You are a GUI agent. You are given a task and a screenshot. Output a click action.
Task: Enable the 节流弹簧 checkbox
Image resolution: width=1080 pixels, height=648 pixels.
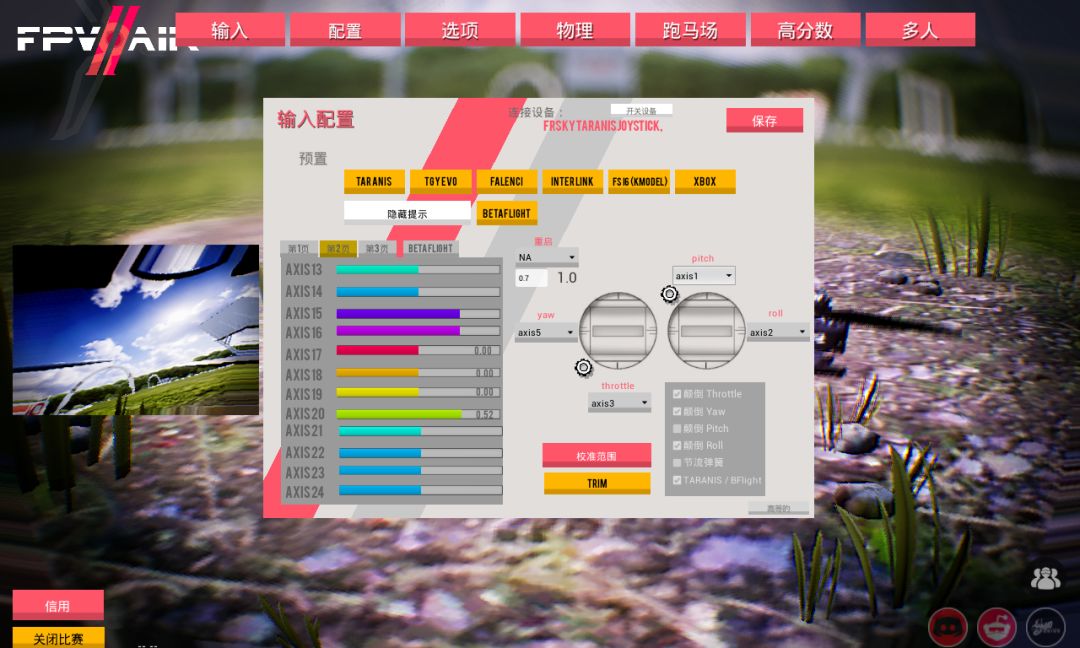pyautogui.click(x=677, y=463)
